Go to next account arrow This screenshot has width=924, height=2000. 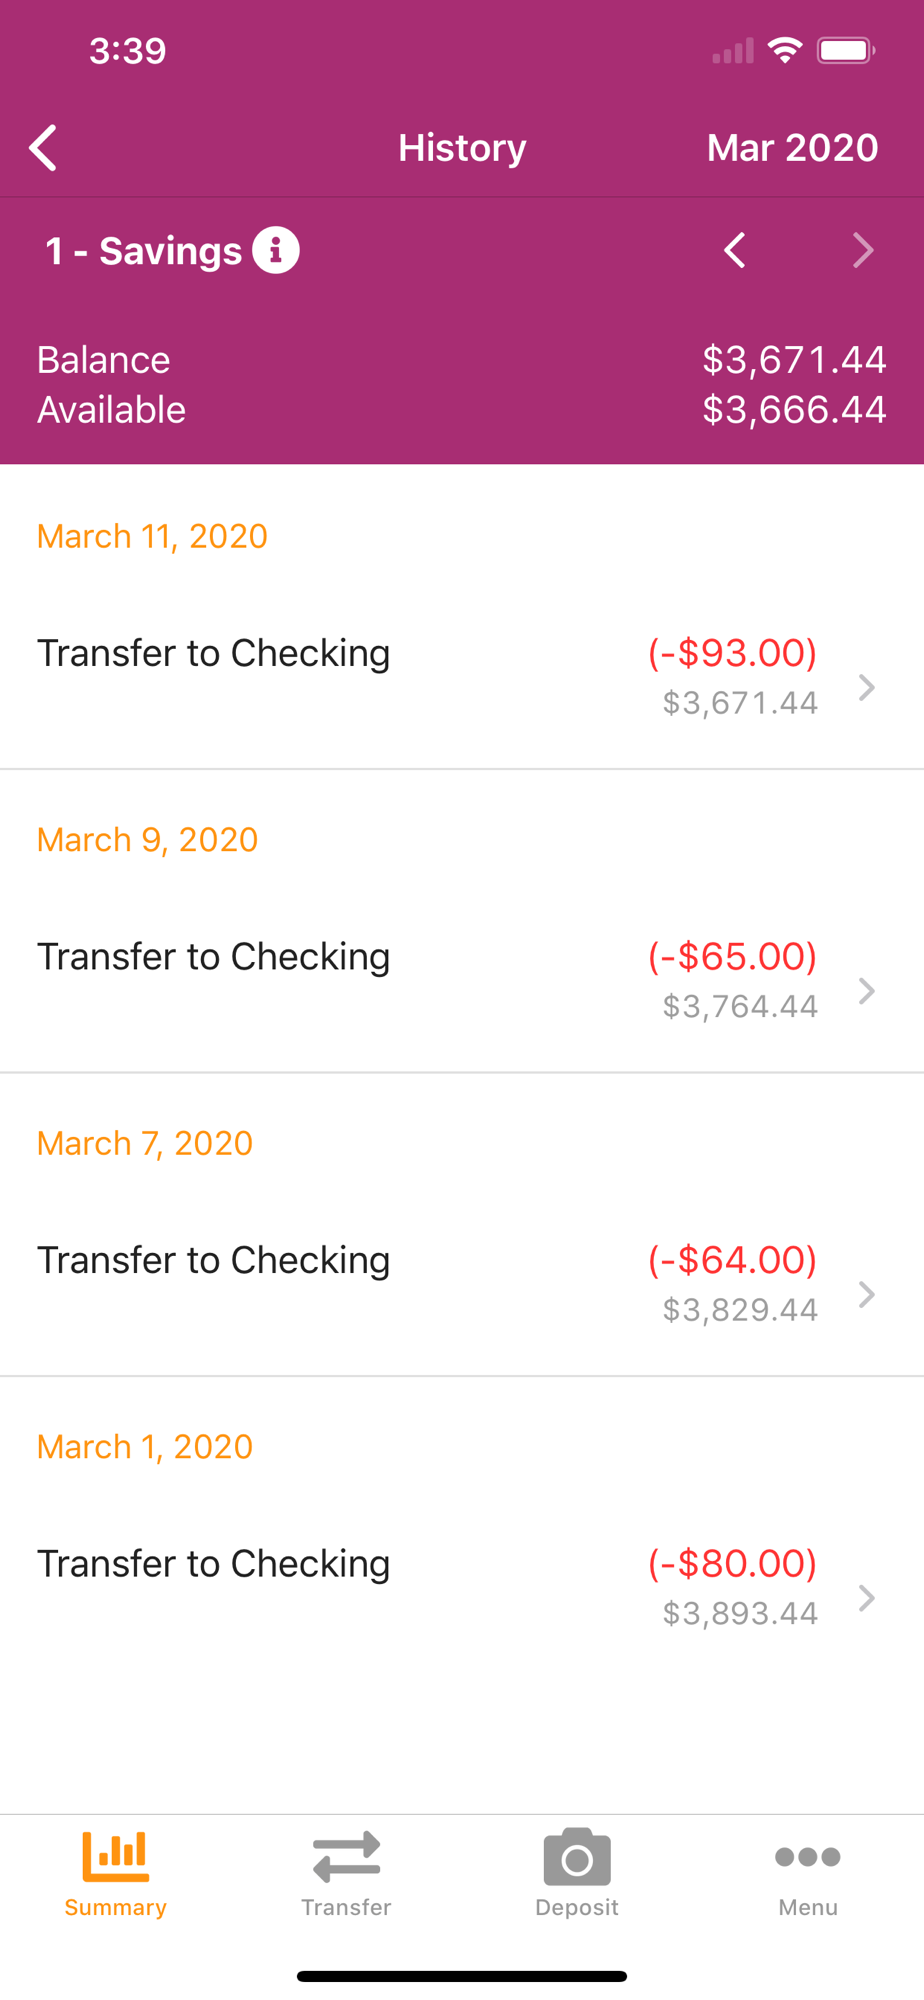(x=863, y=250)
